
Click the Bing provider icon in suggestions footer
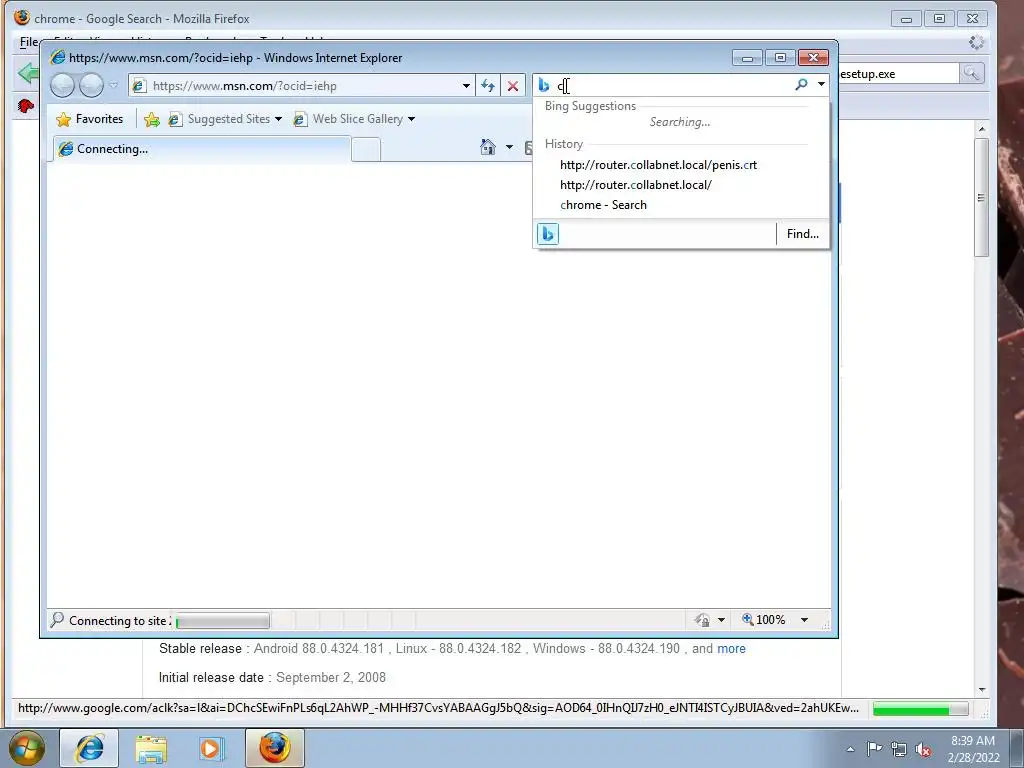pos(547,234)
